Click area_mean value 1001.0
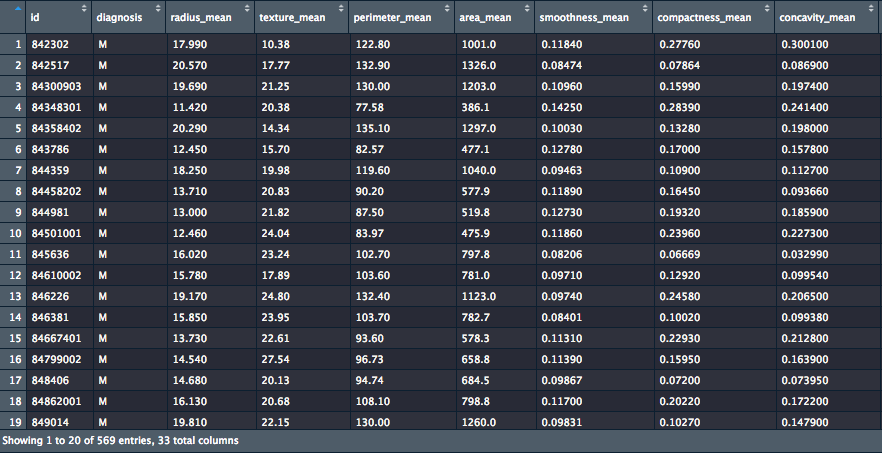The height and width of the screenshot is (453, 882). (x=479, y=44)
